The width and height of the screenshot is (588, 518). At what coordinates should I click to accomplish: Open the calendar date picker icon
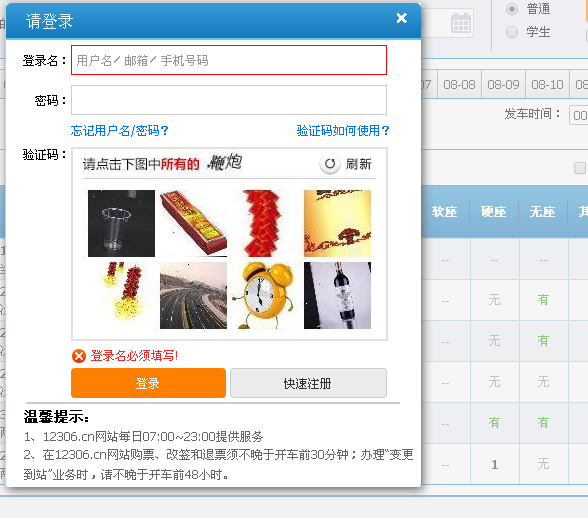[460, 23]
